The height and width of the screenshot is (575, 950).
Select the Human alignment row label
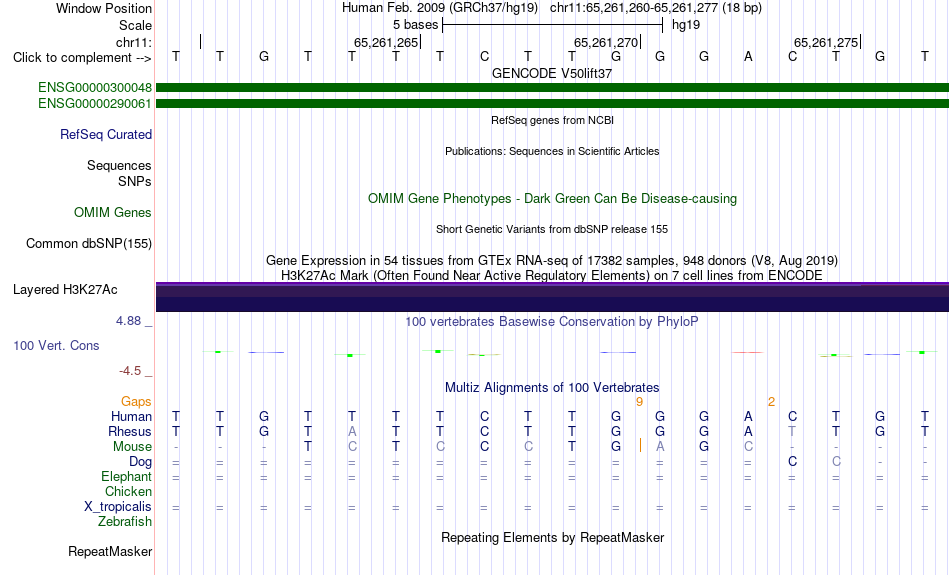click(x=131, y=417)
